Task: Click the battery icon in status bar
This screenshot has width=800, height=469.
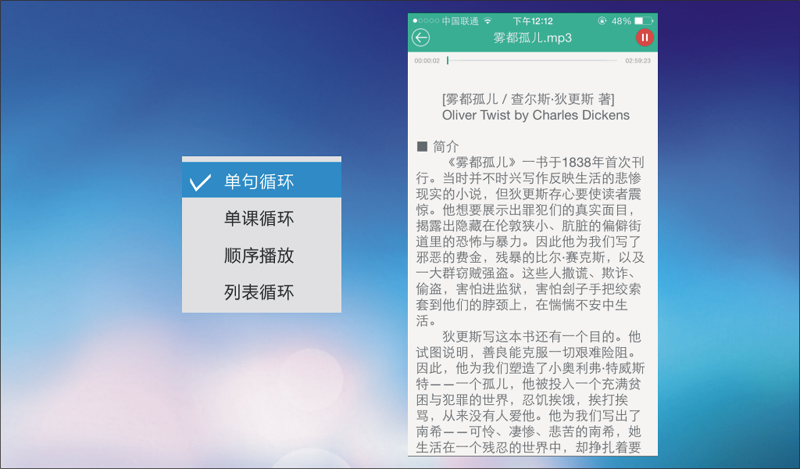Action: (x=644, y=21)
